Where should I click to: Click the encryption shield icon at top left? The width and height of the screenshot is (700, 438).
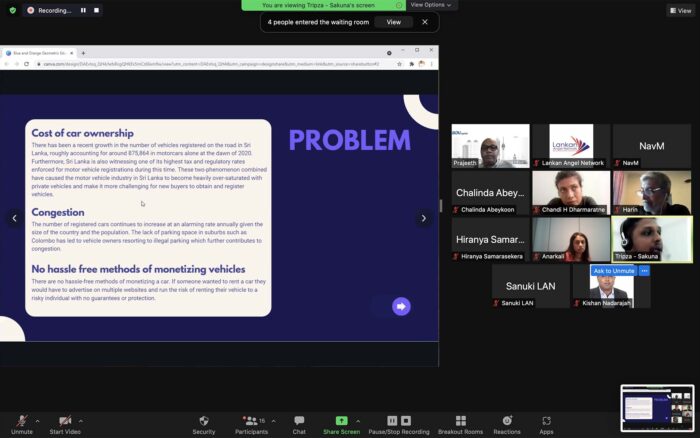click(12, 10)
